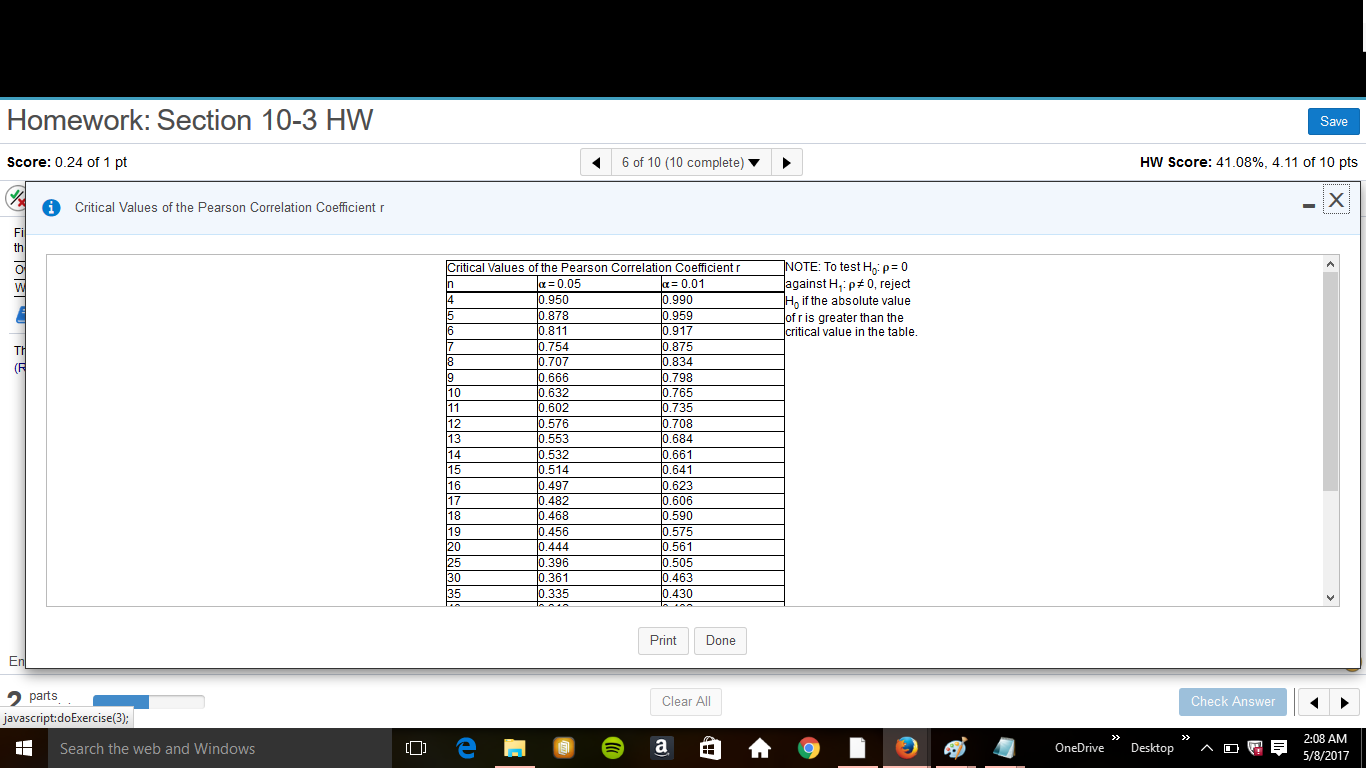The width and height of the screenshot is (1366, 768).
Task: Open Microsoft Edge from the taskbar
Action: (x=465, y=747)
